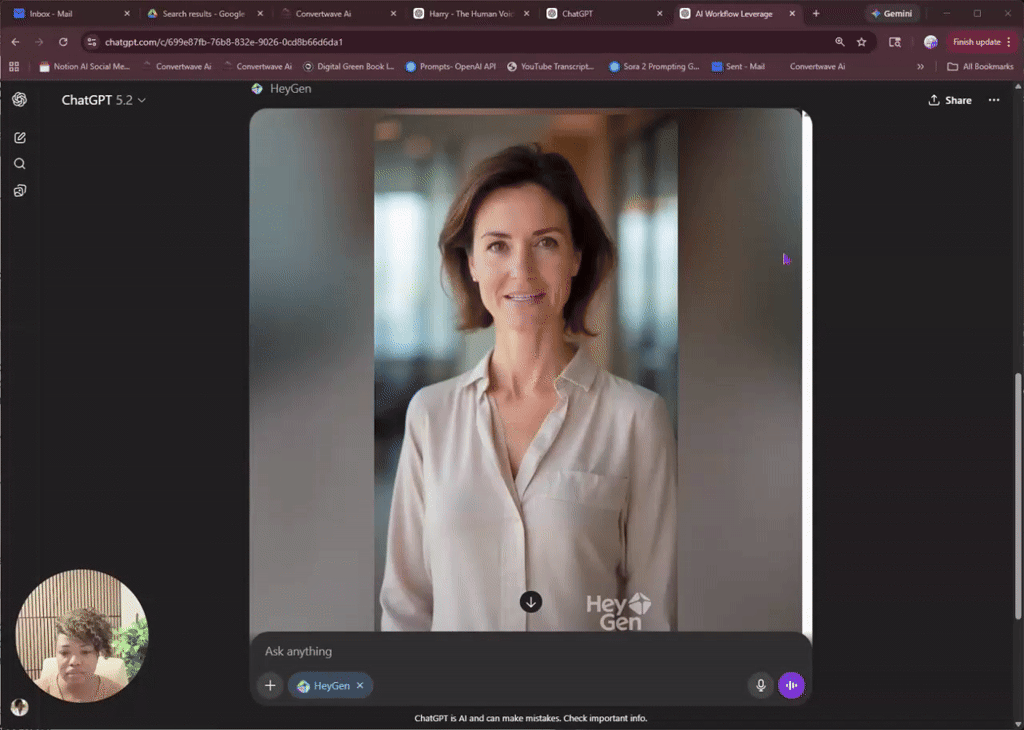Open the ChatGPT 5.2 model dropdown

103,100
